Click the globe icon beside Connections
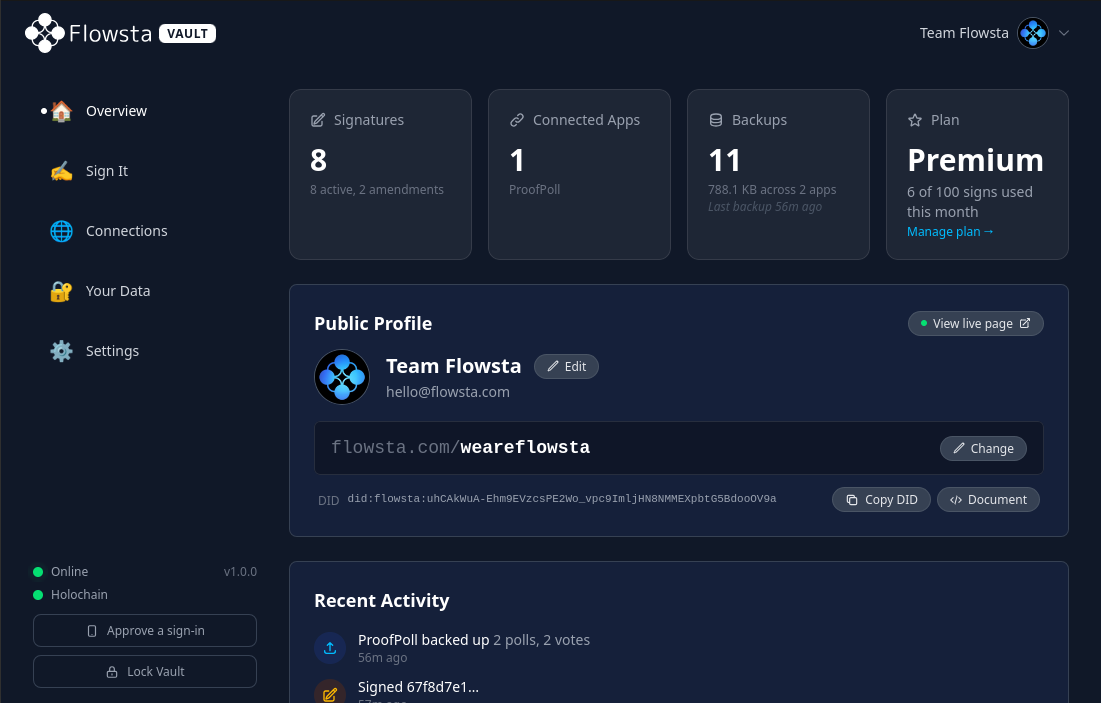 pos(61,231)
